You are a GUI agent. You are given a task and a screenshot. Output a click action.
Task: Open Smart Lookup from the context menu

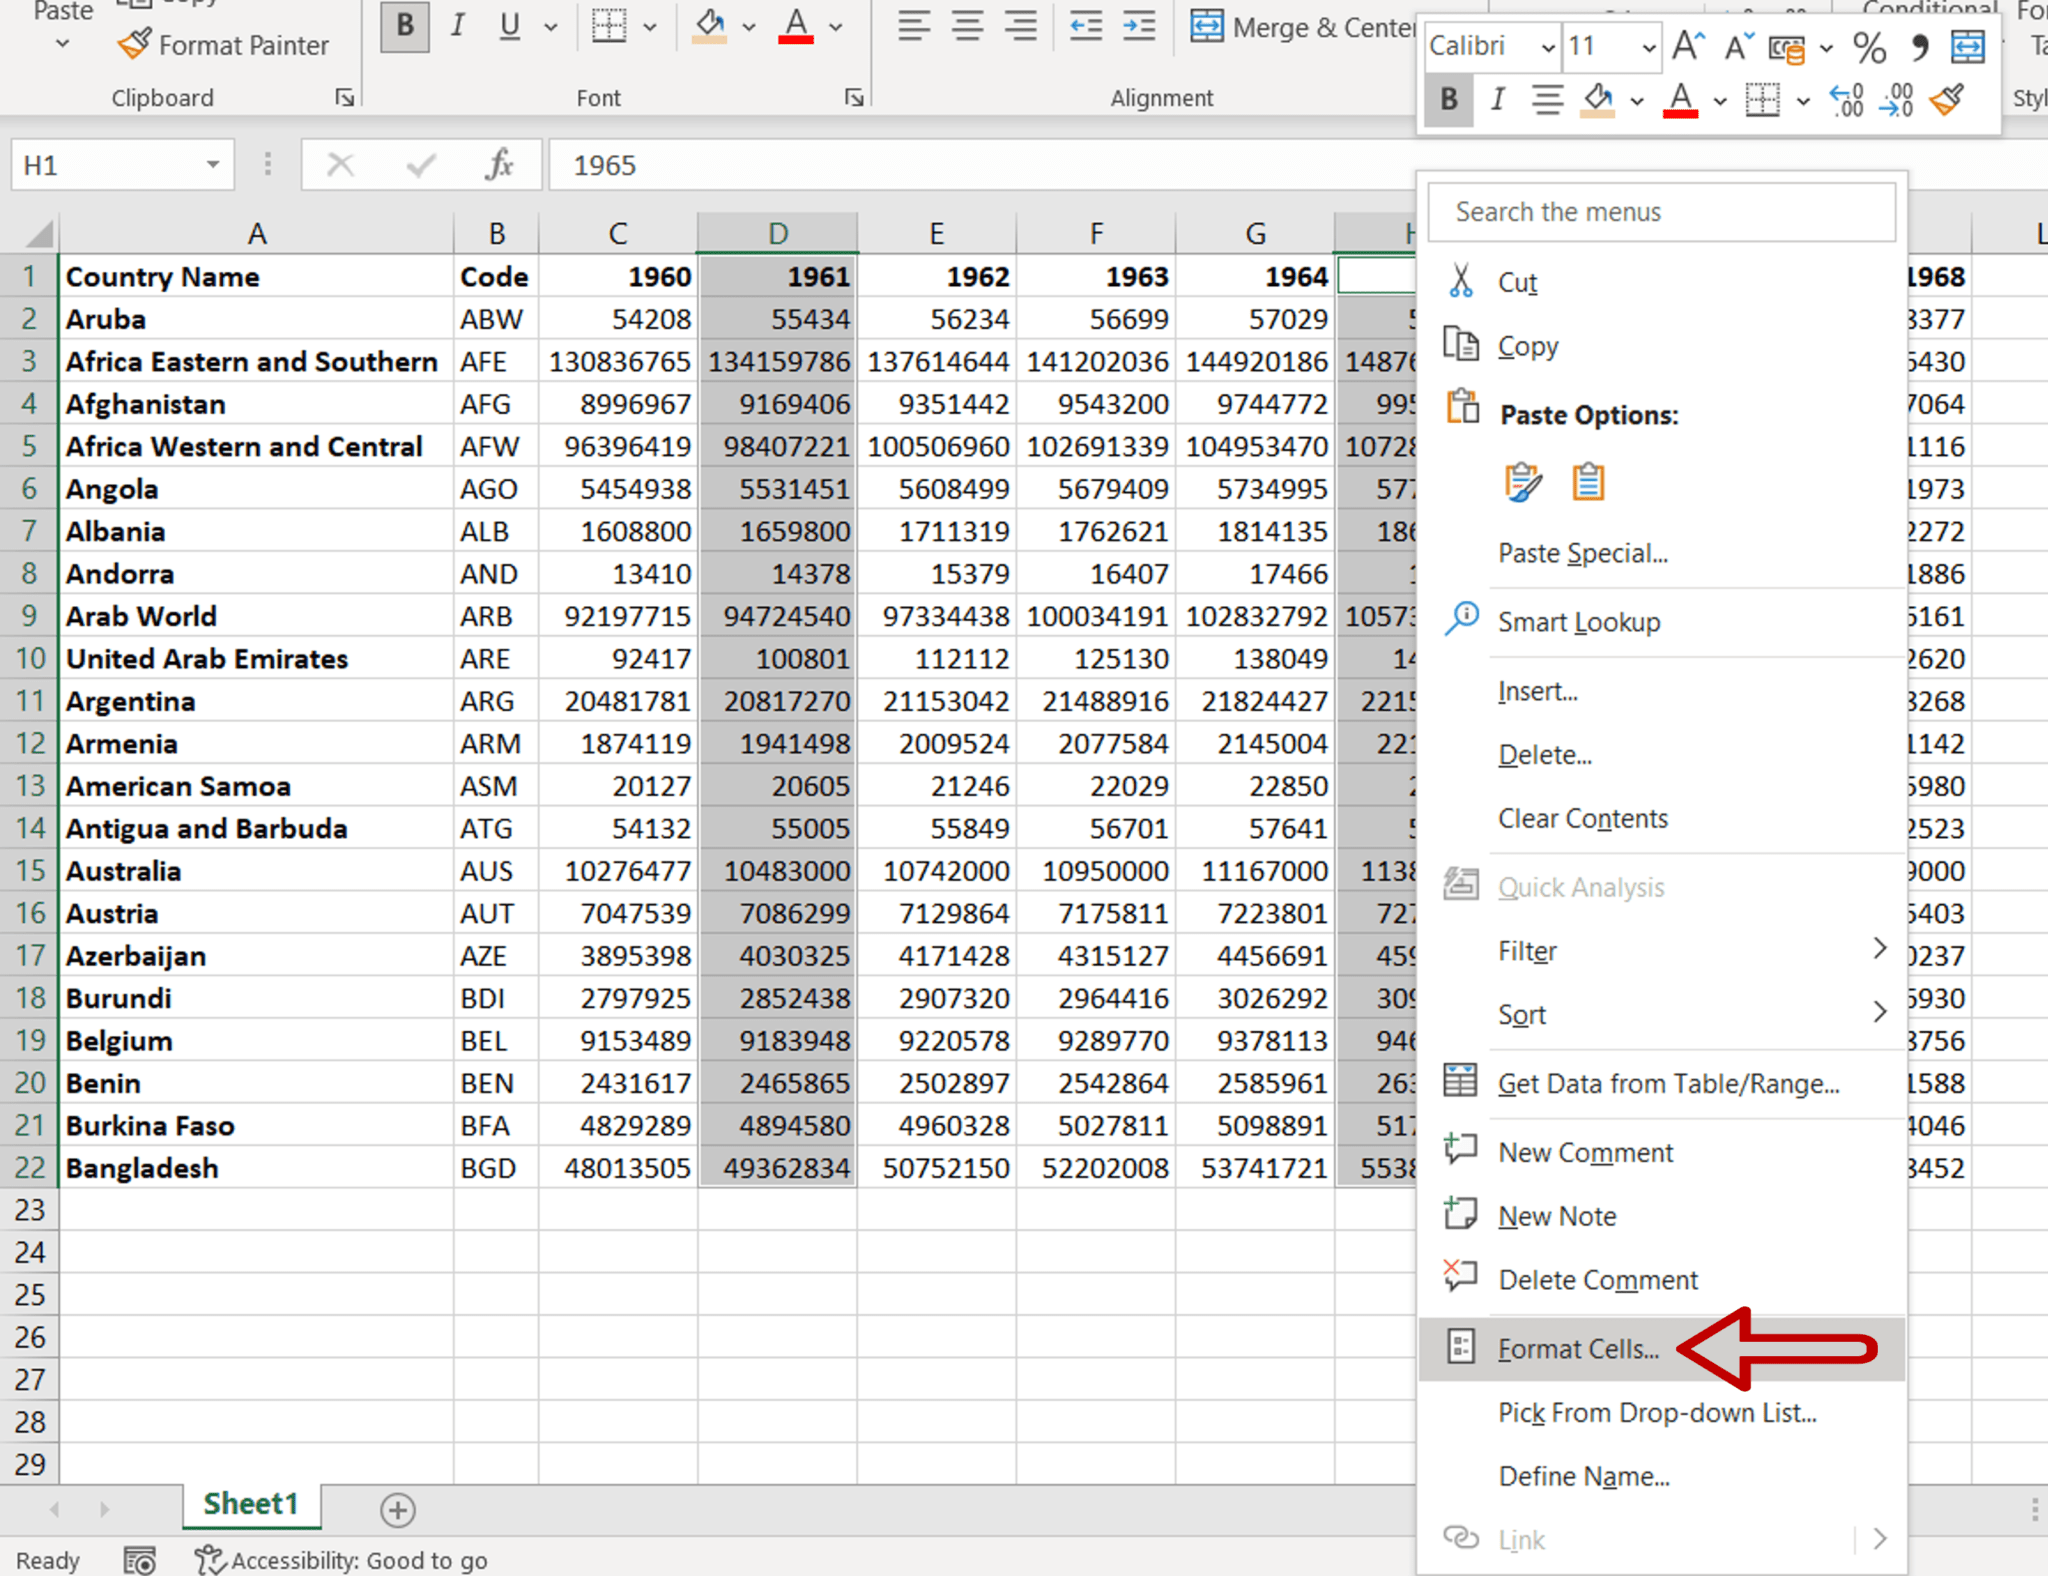(x=1580, y=621)
